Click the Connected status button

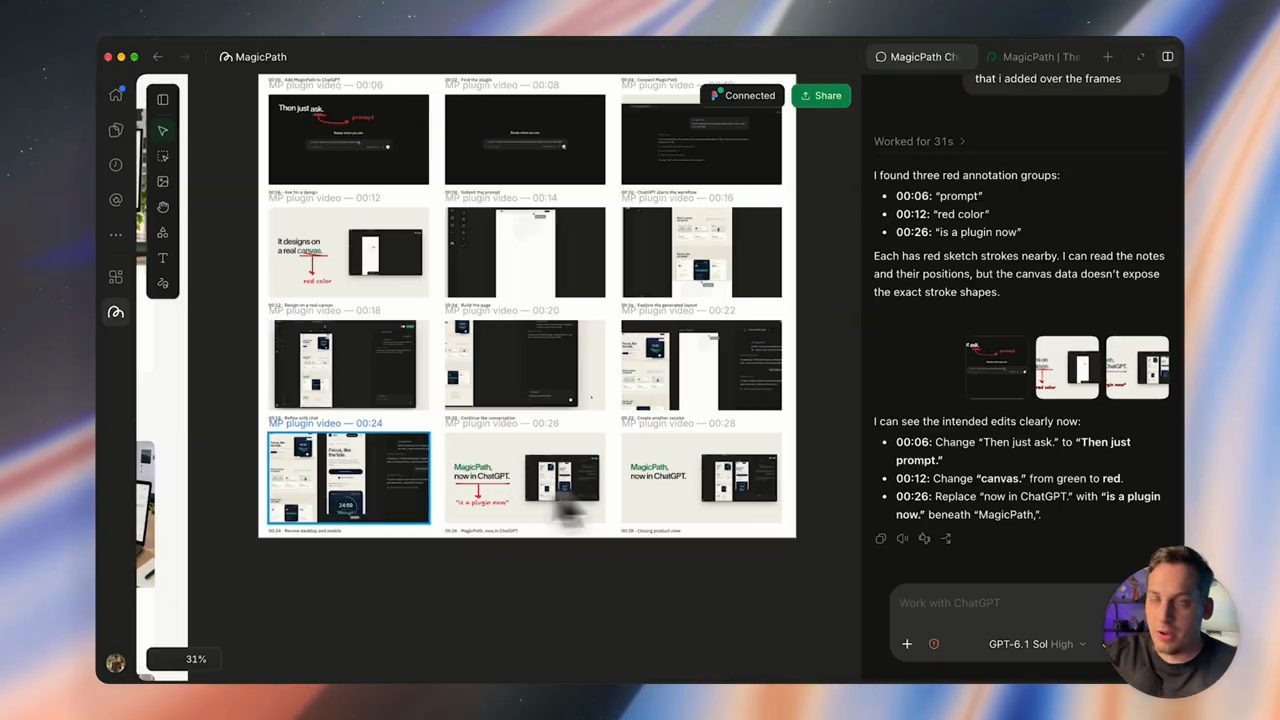(743, 96)
